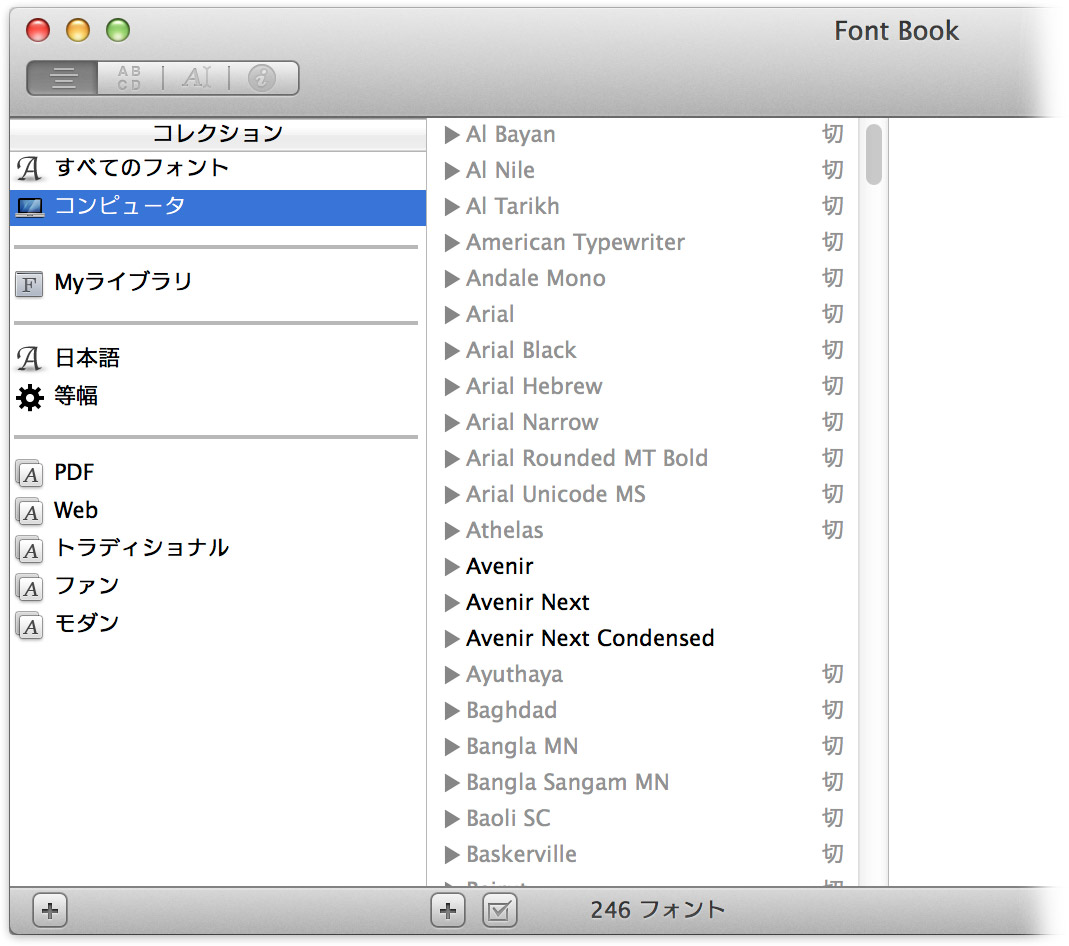
Task: Click the F library icon of Myライブラリ
Action: click(x=29, y=284)
